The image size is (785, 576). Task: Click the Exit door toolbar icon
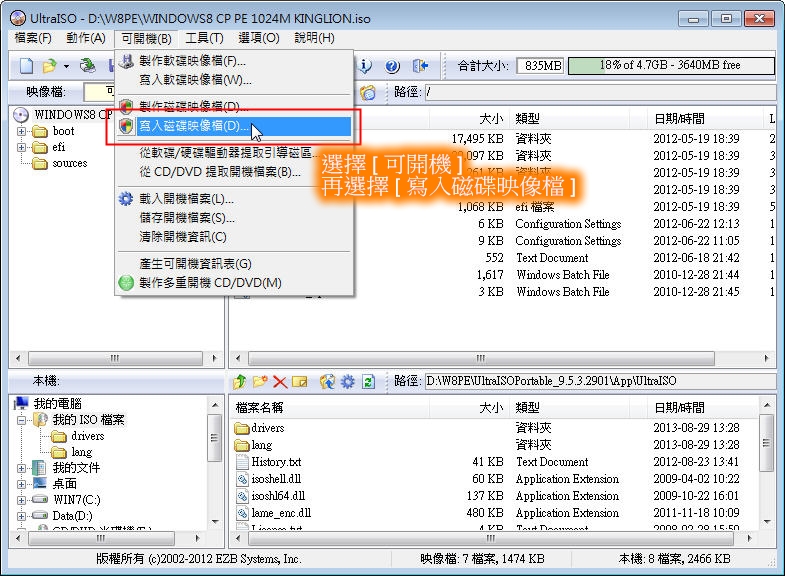pyautogui.click(x=420, y=66)
